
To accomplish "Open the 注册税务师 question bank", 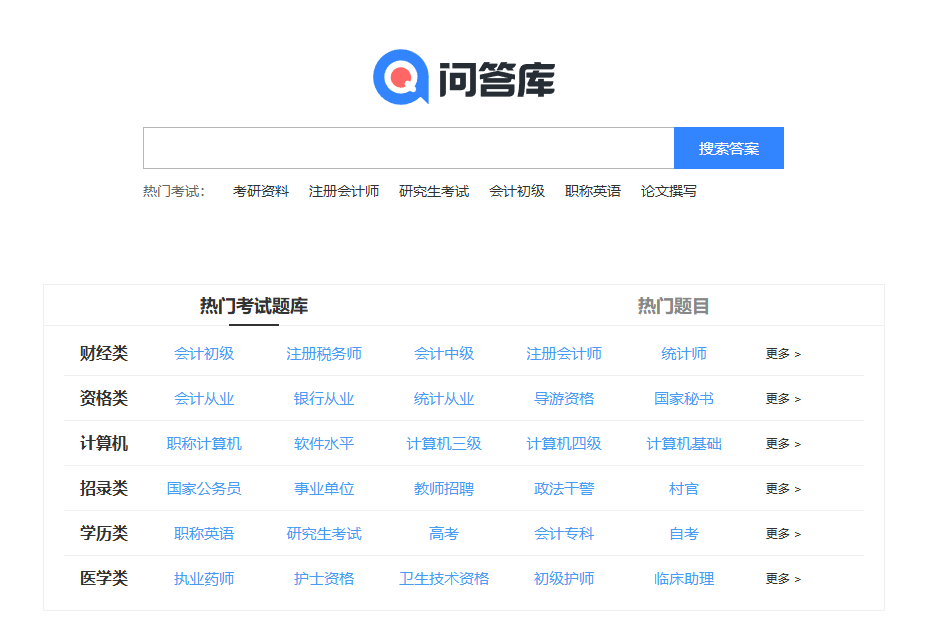I will click(x=324, y=354).
